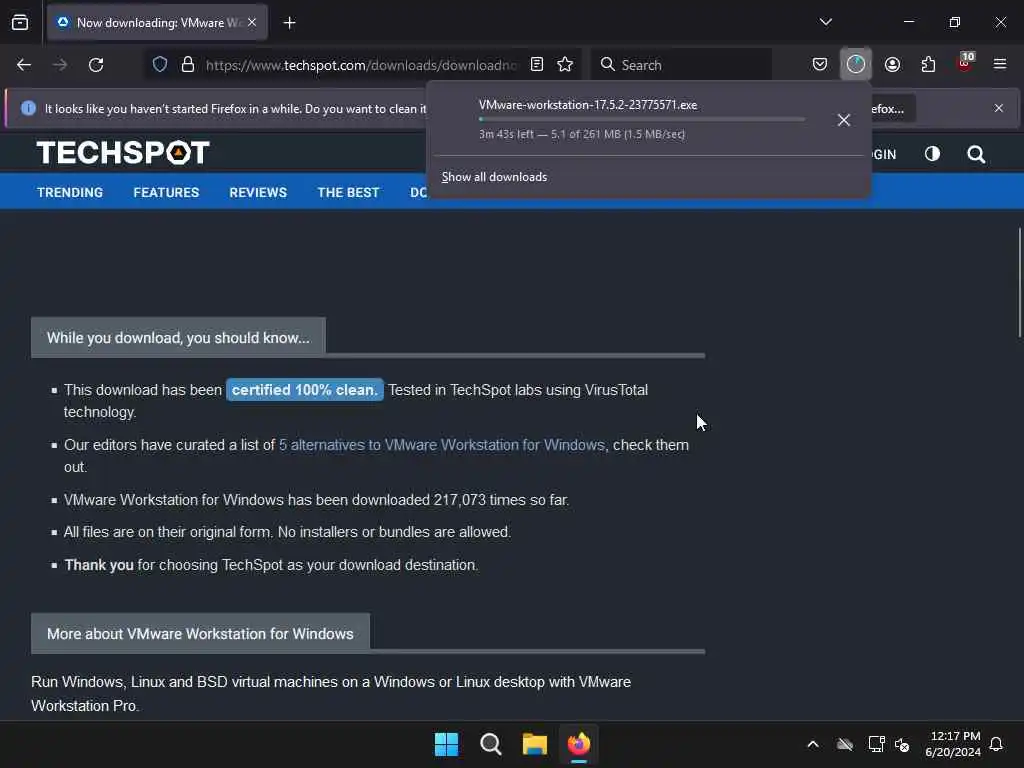The height and width of the screenshot is (768, 1024).
Task: Toggle the downloads panel toolbar button
Action: pyautogui.click(x=856, y=65)
